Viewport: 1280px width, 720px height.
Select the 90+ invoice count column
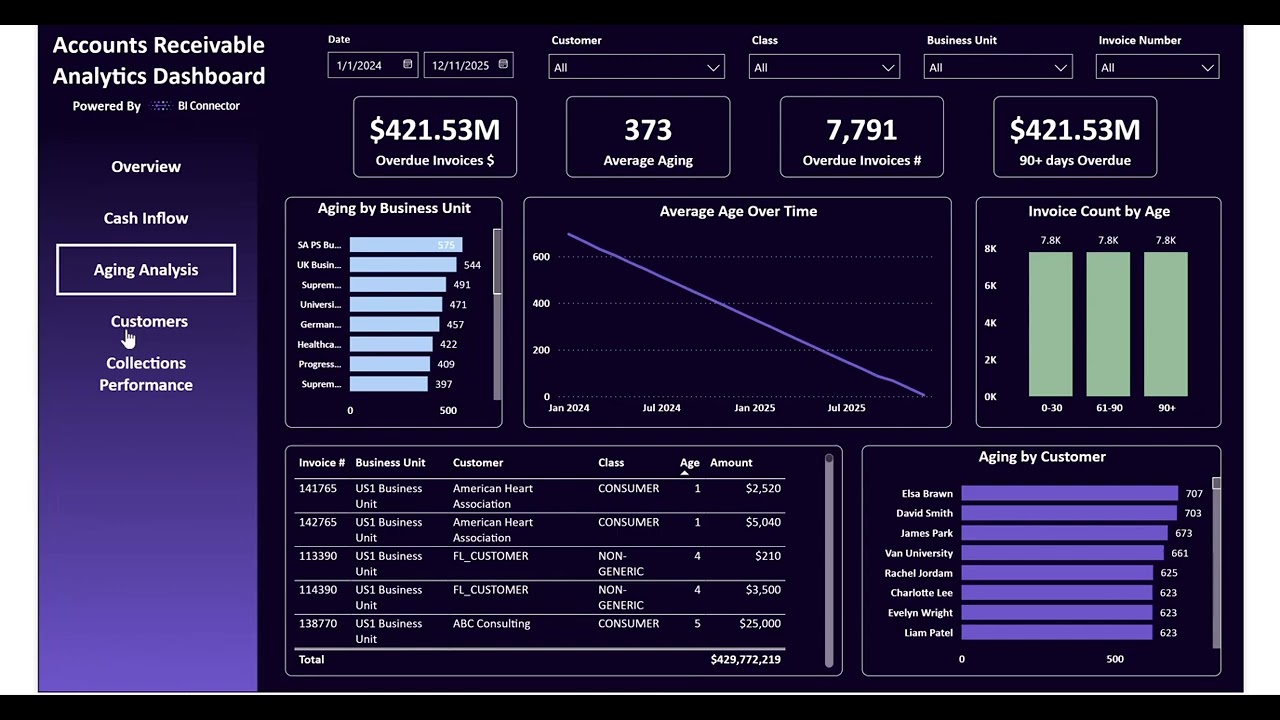1166,324
